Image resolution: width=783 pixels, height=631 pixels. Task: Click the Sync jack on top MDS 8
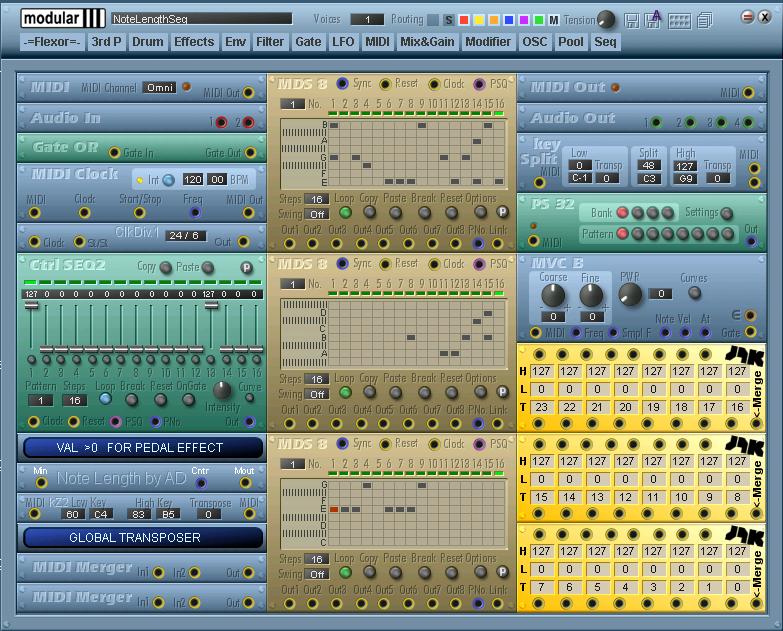[x=343, y=83]
